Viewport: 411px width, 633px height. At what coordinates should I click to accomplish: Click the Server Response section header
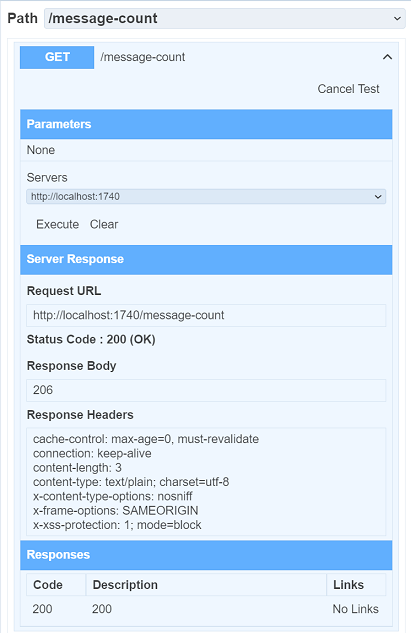(x=206, y=260)
